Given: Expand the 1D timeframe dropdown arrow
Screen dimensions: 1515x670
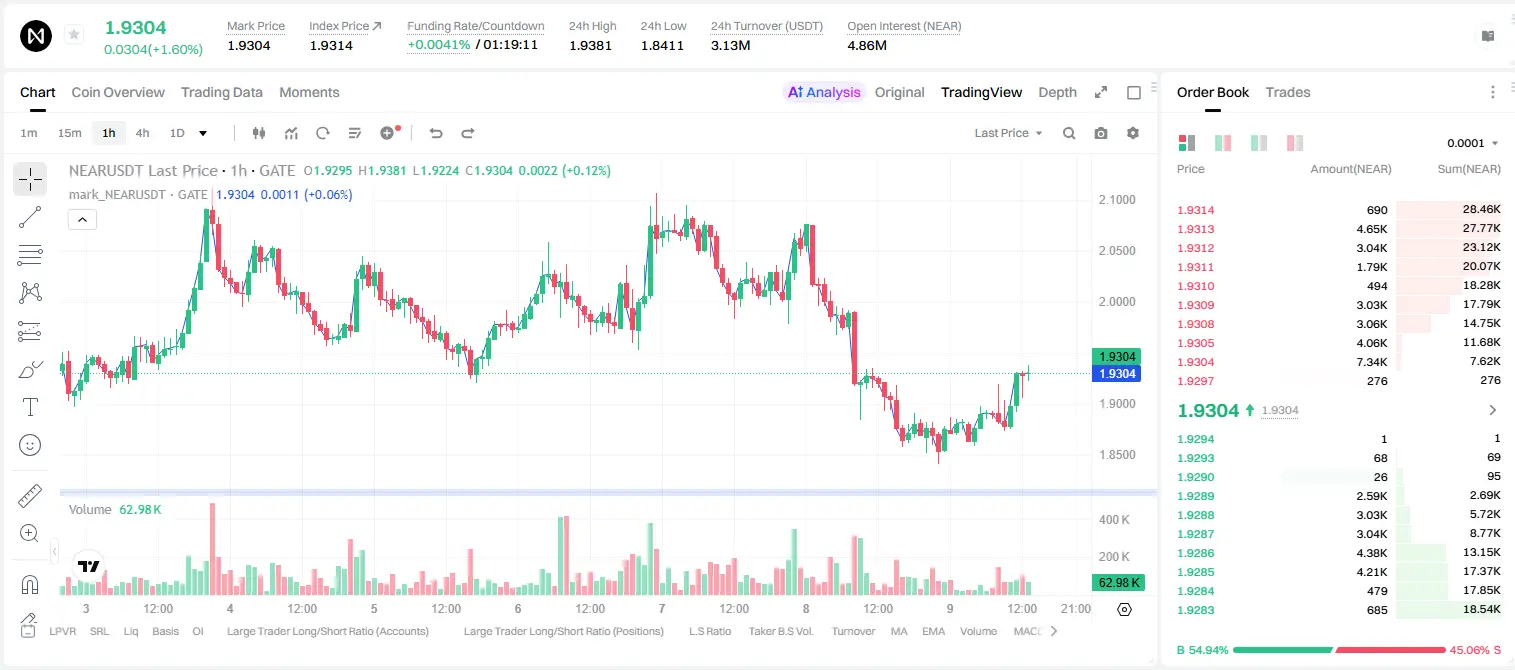Looking at the screenshot, I should [203, 133].
